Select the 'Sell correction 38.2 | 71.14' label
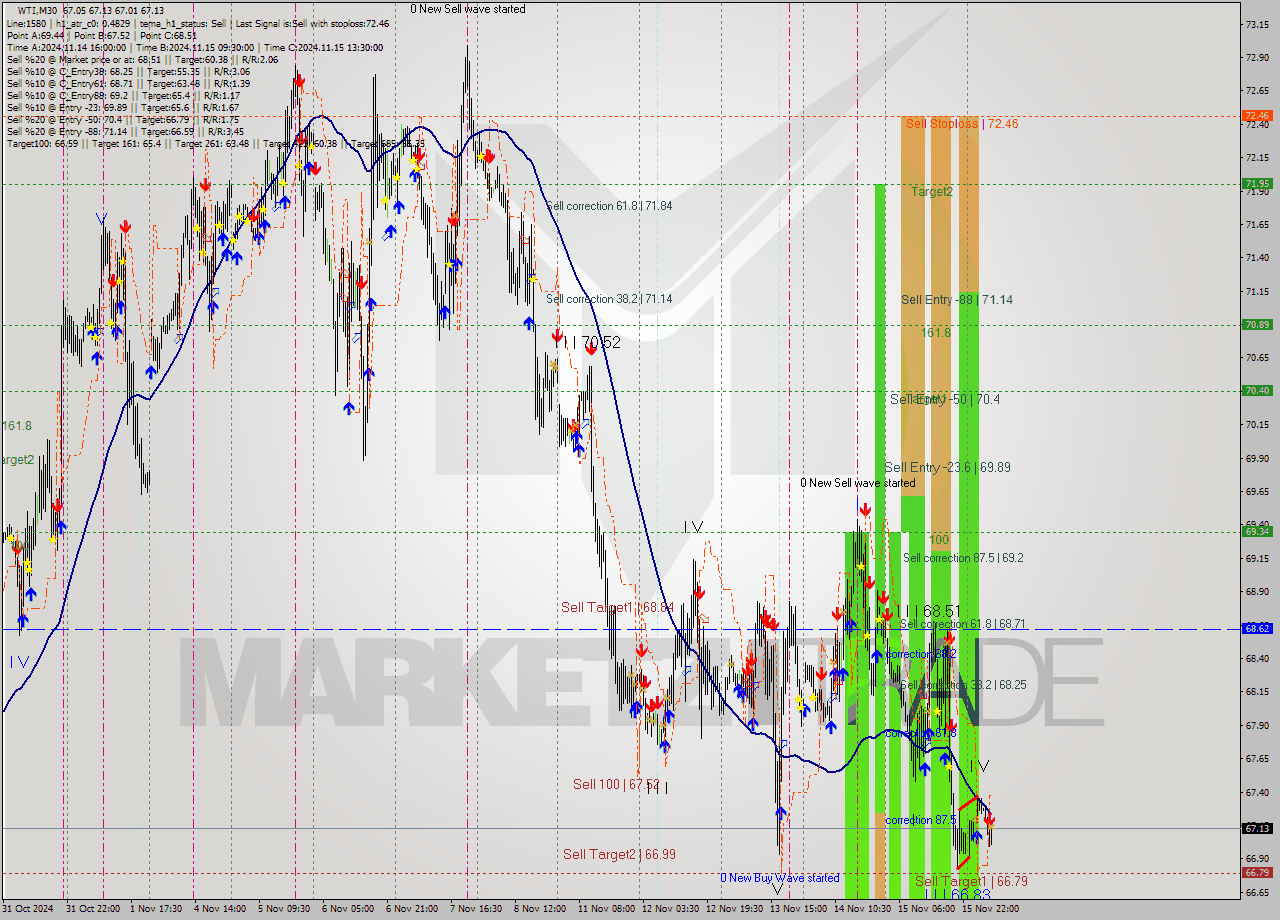 [608, 299]
